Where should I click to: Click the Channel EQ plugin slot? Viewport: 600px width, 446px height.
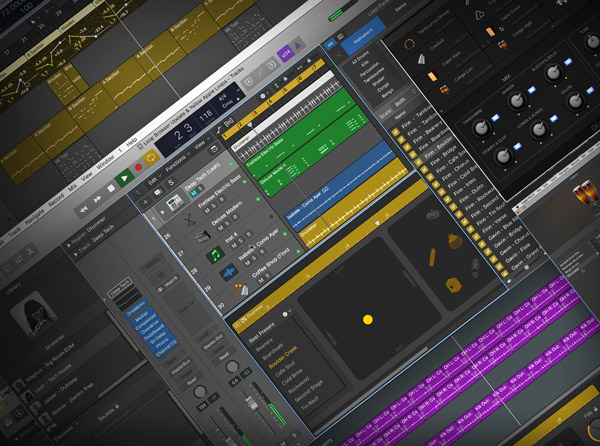(x=166, y=349)
